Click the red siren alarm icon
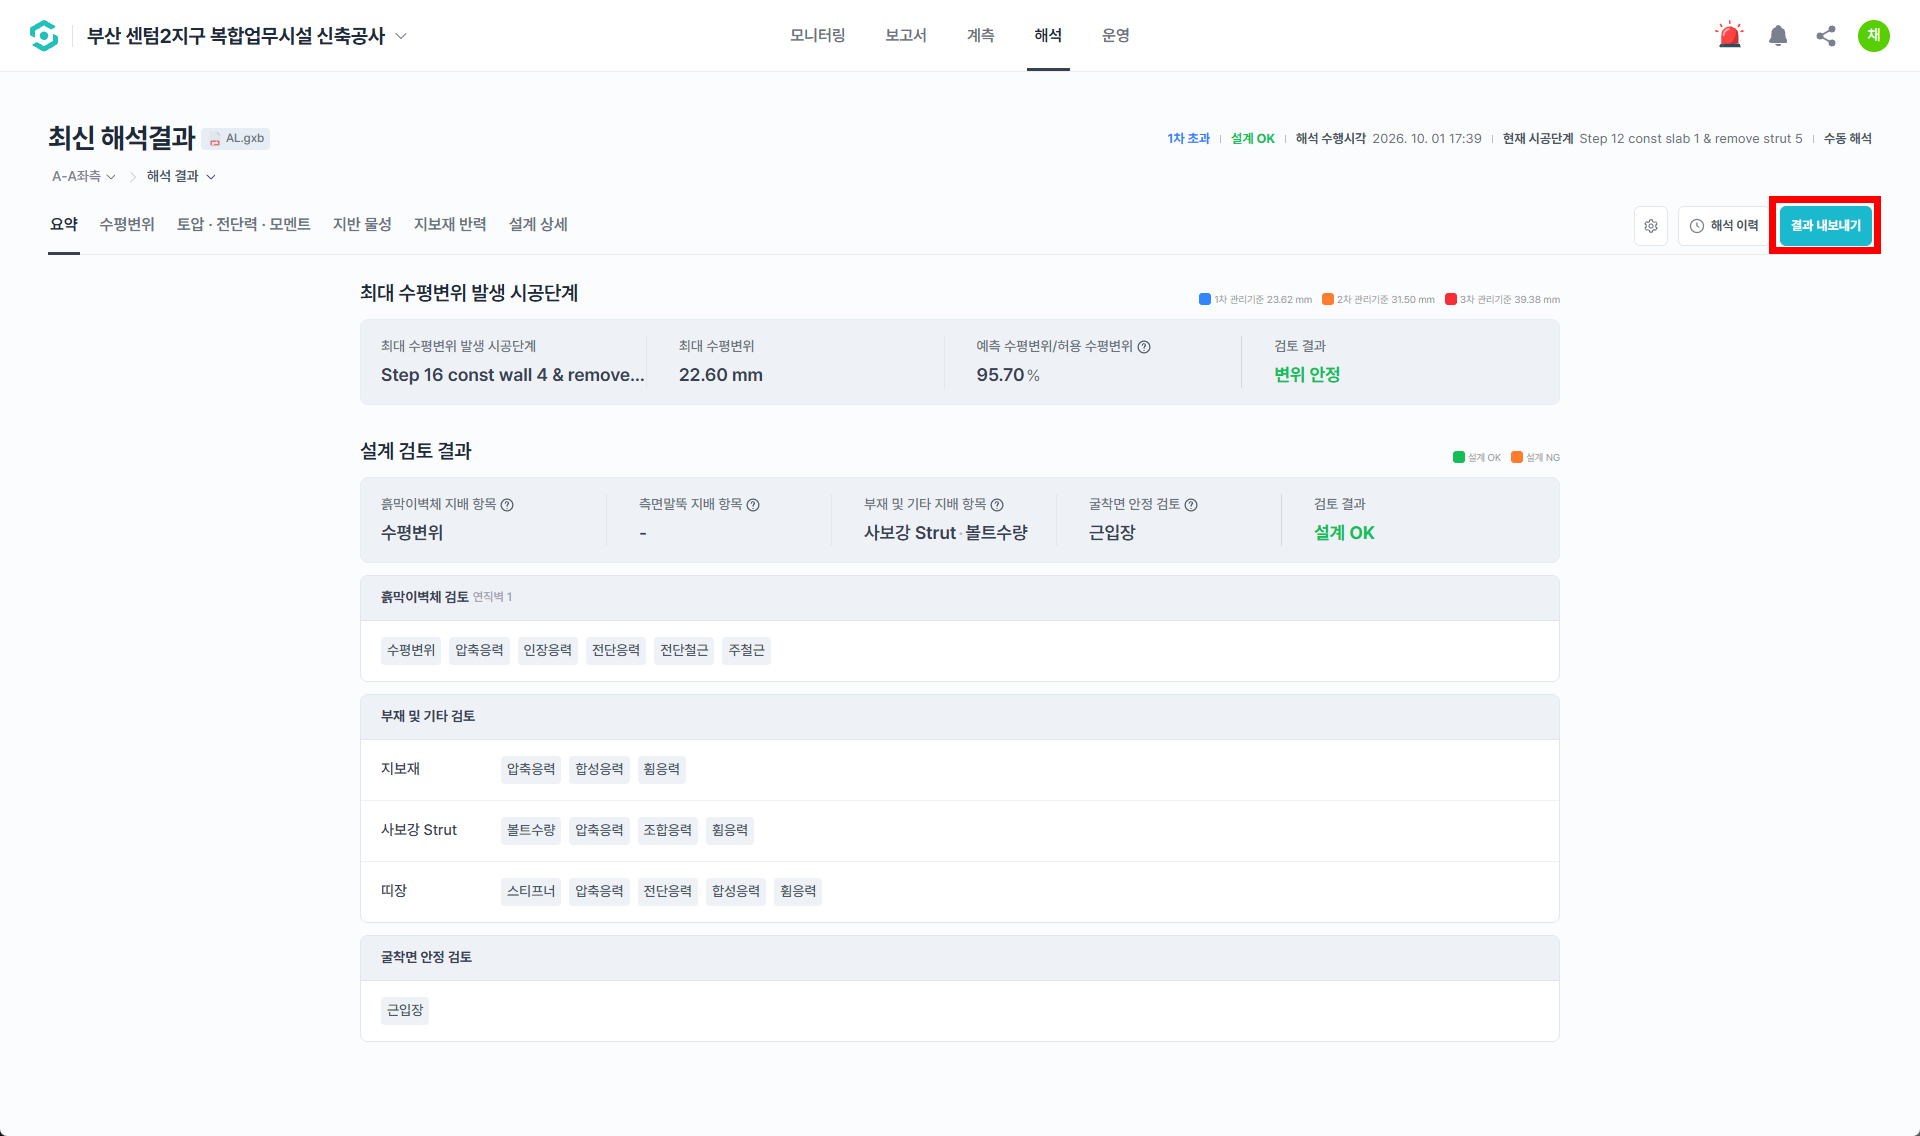The image size is (1920, 1136). click(1729, 36)
